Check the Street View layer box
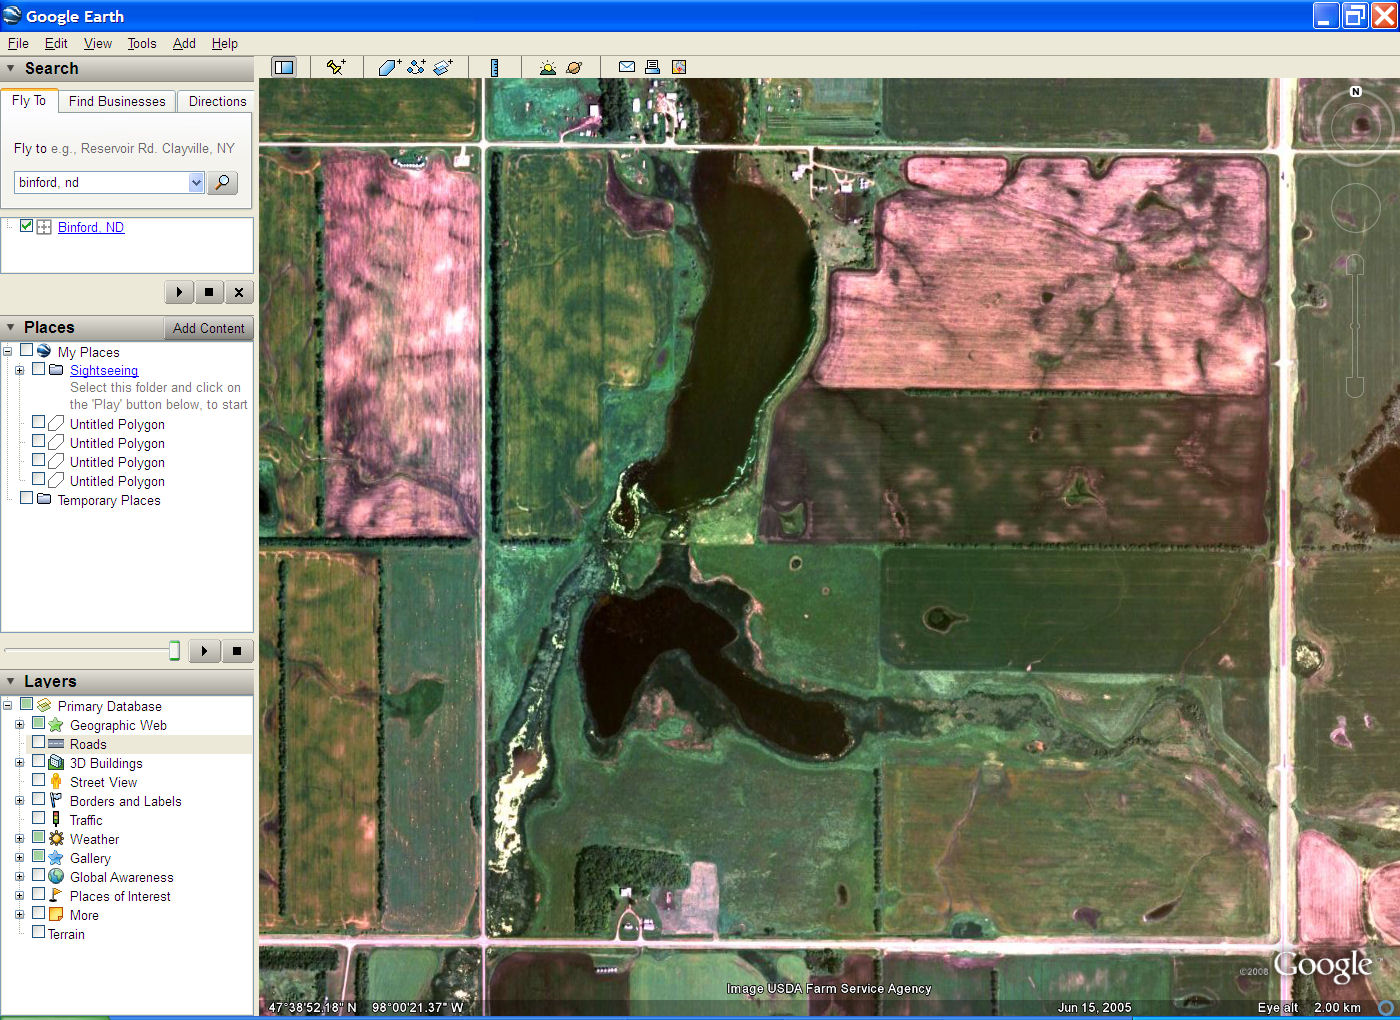The height and width of the screenshot is (1020, 1400). click(x=38, y=781)
